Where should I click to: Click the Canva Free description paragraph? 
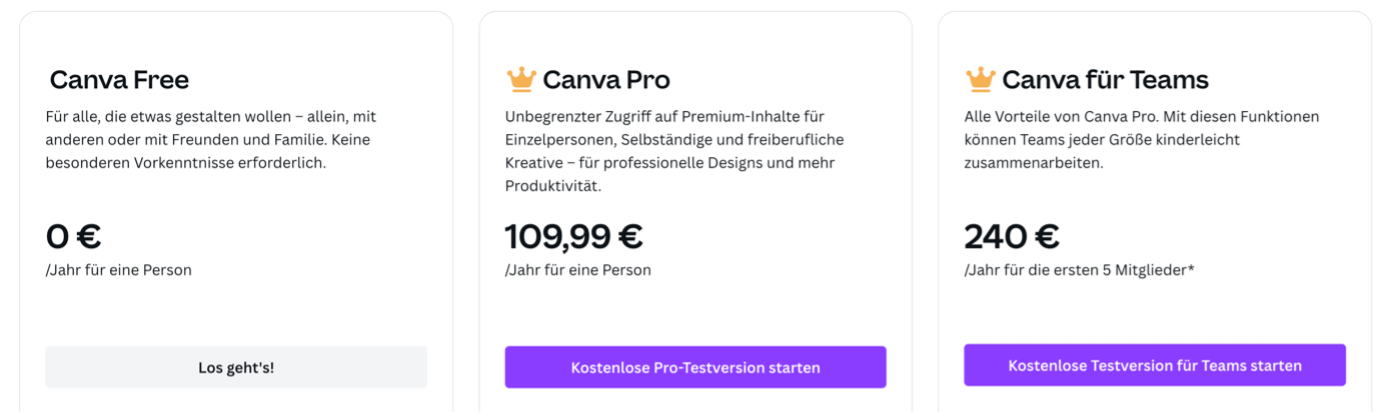210,140
